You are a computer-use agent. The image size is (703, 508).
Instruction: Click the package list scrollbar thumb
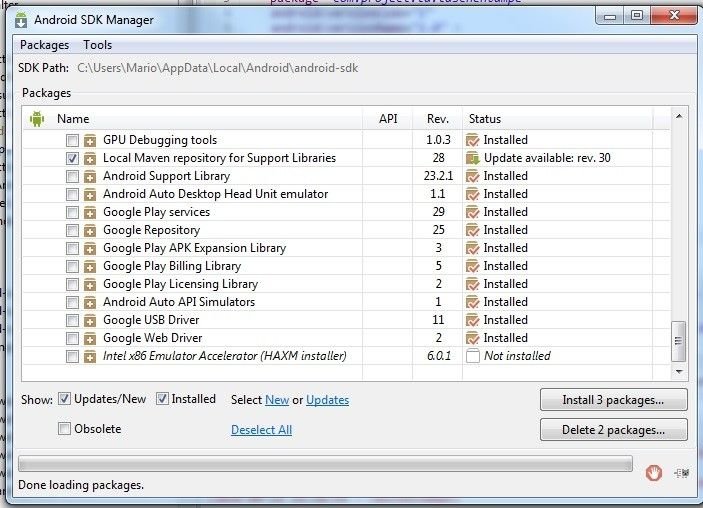pos(678,341)
